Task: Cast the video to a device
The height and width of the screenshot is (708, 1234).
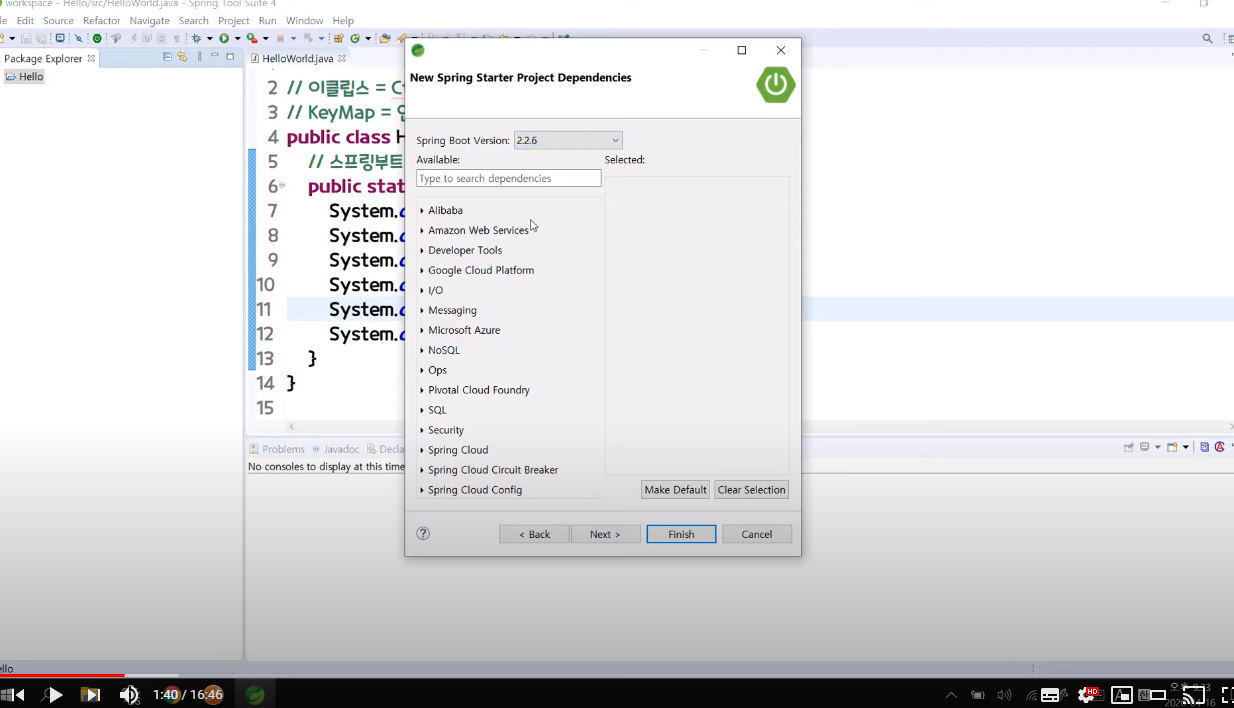Action: 1194,694
